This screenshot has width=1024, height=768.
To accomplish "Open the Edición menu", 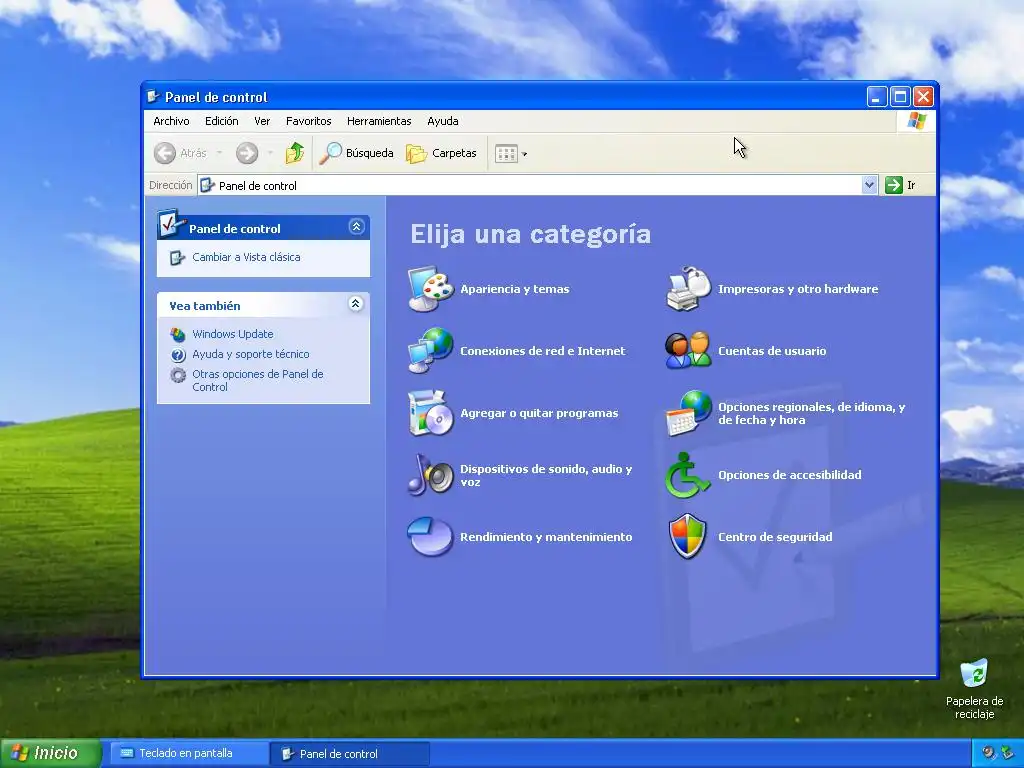I will tap(221, 121).
